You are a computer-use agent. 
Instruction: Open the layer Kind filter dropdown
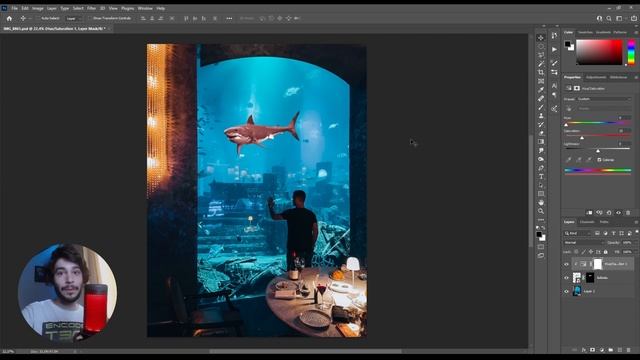tap(577, 233)
